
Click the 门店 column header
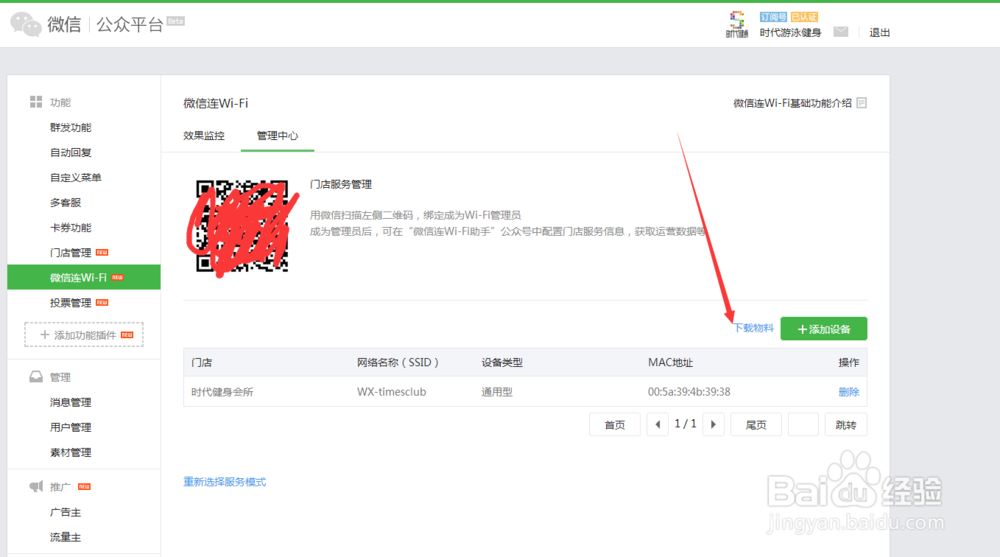click(202, 362)
